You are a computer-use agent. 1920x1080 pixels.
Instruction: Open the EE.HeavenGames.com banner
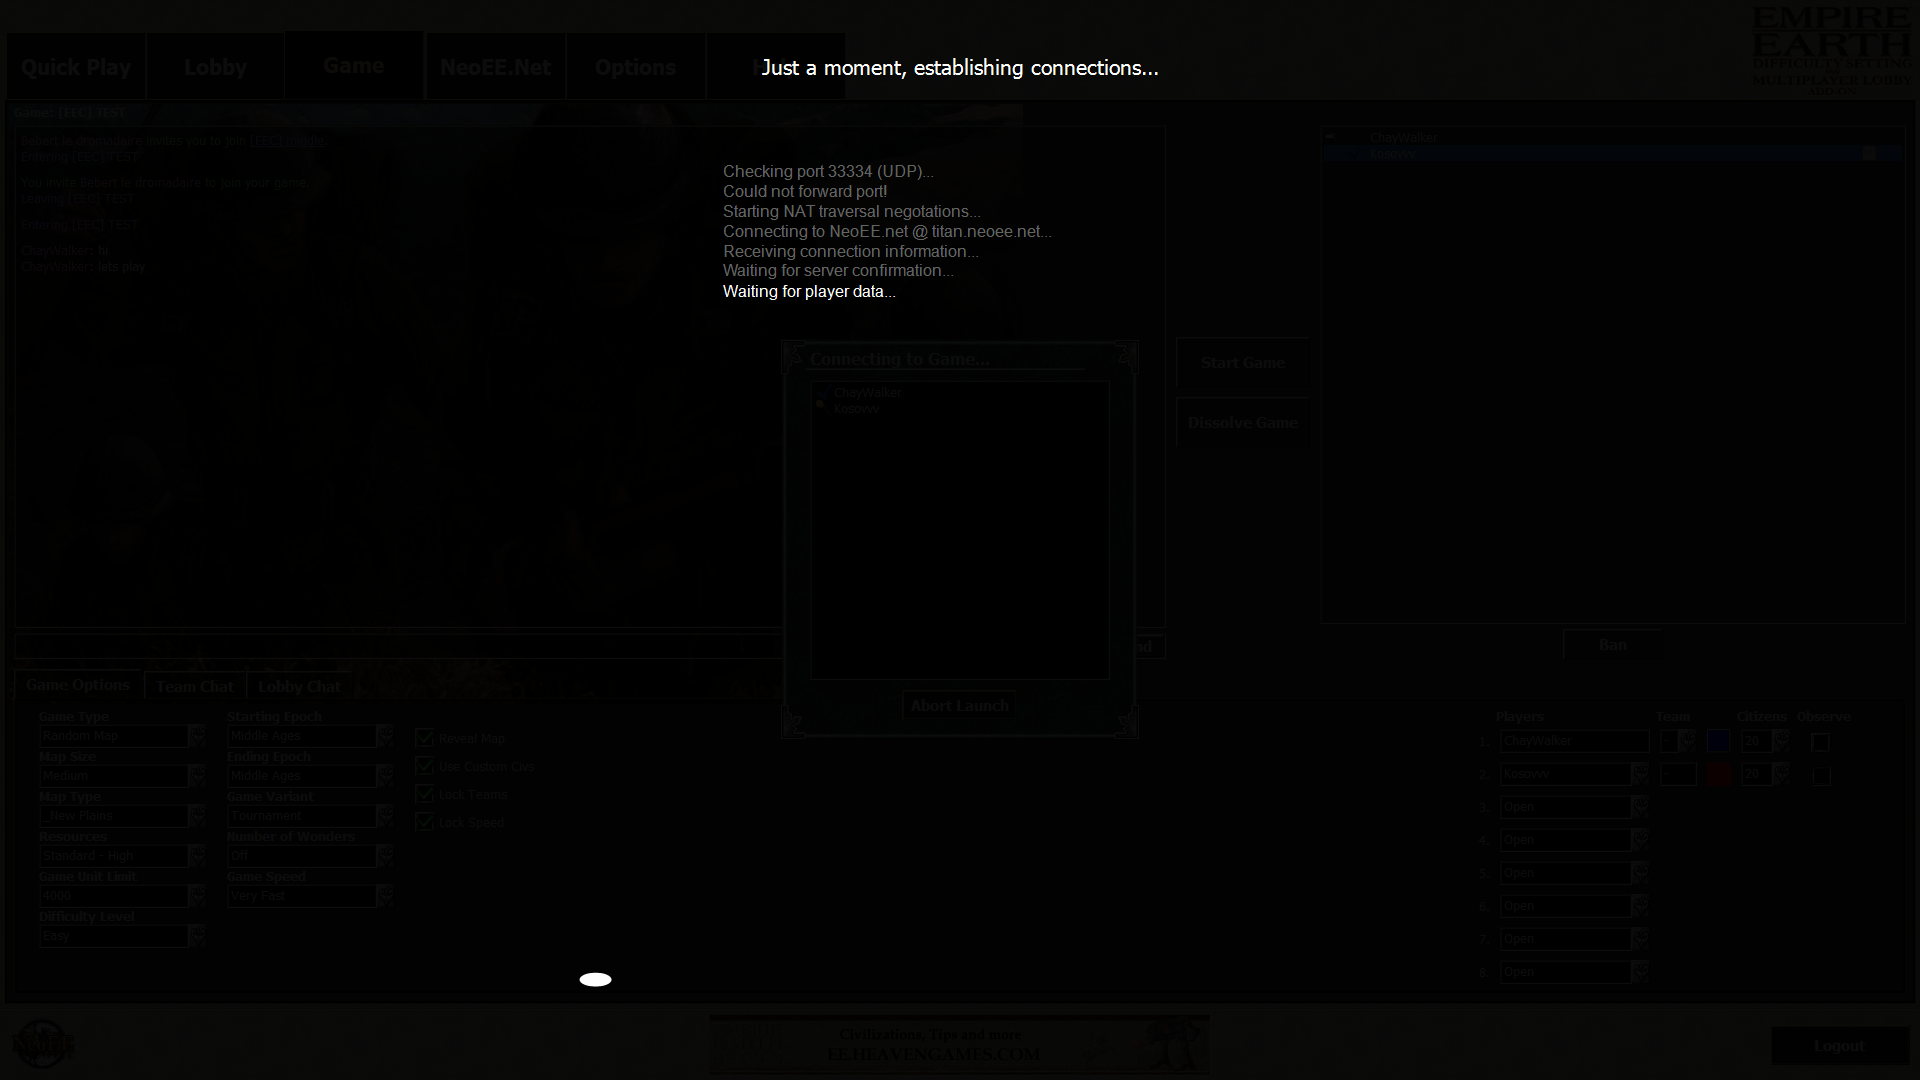click(x=959, y=1045)
